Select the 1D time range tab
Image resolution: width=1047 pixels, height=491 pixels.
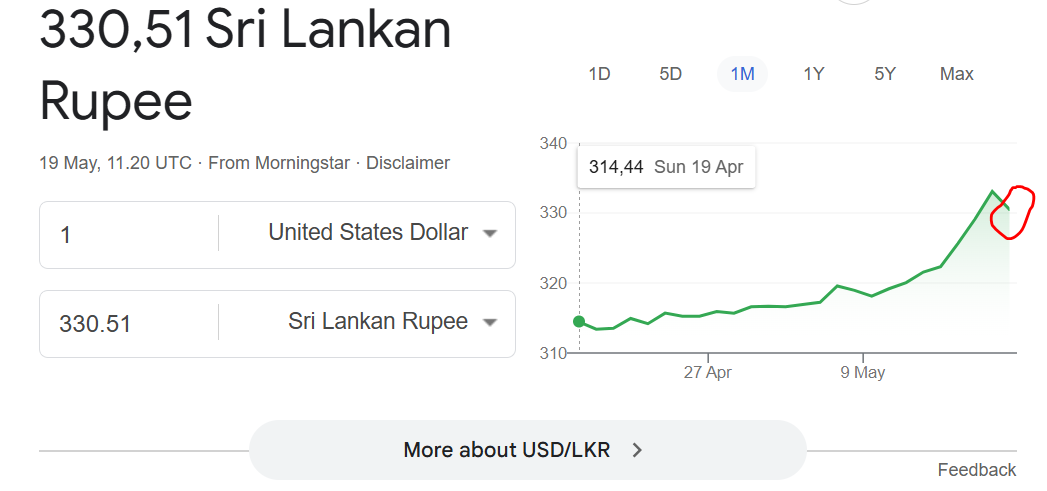pyautogui.click(x=599, y=73)
